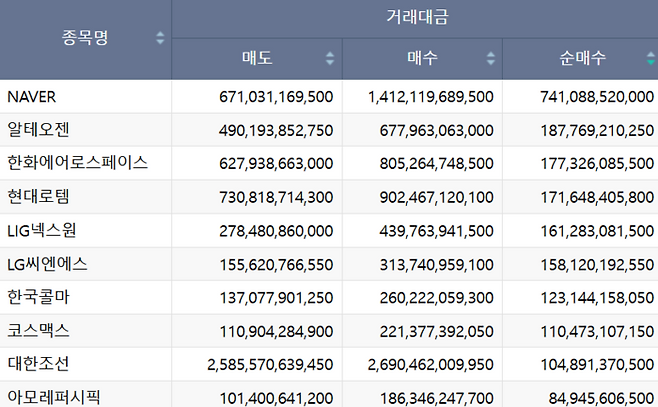
Task: Select 한국콜마 sell value 137,077,901,250
Action: 277,298
